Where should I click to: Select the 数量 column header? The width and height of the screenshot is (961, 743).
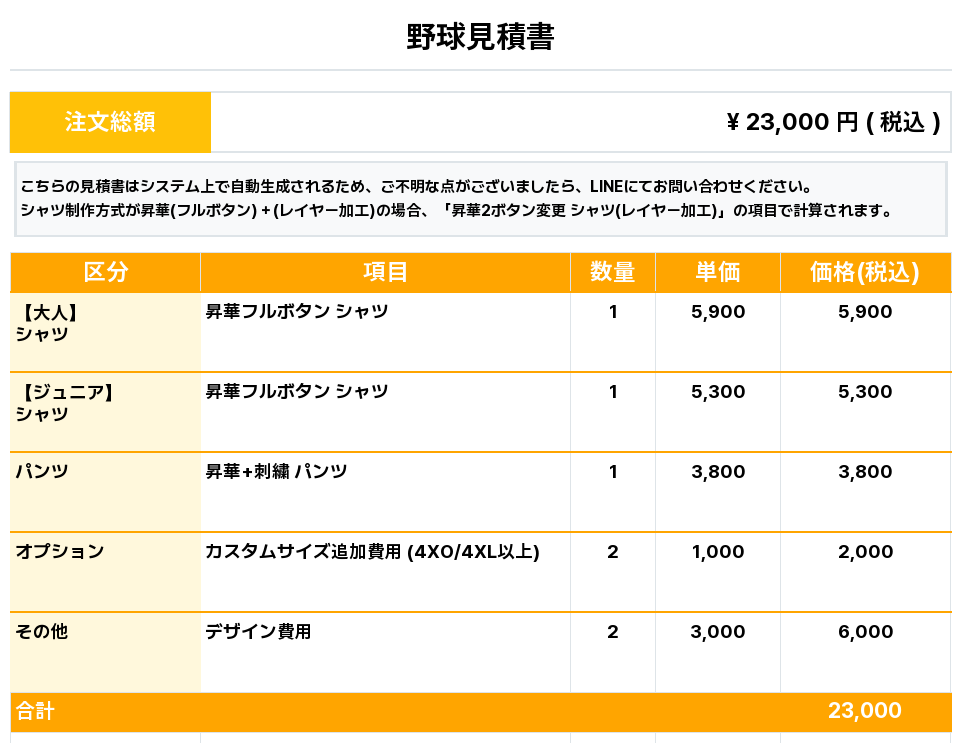coord(612,272)
